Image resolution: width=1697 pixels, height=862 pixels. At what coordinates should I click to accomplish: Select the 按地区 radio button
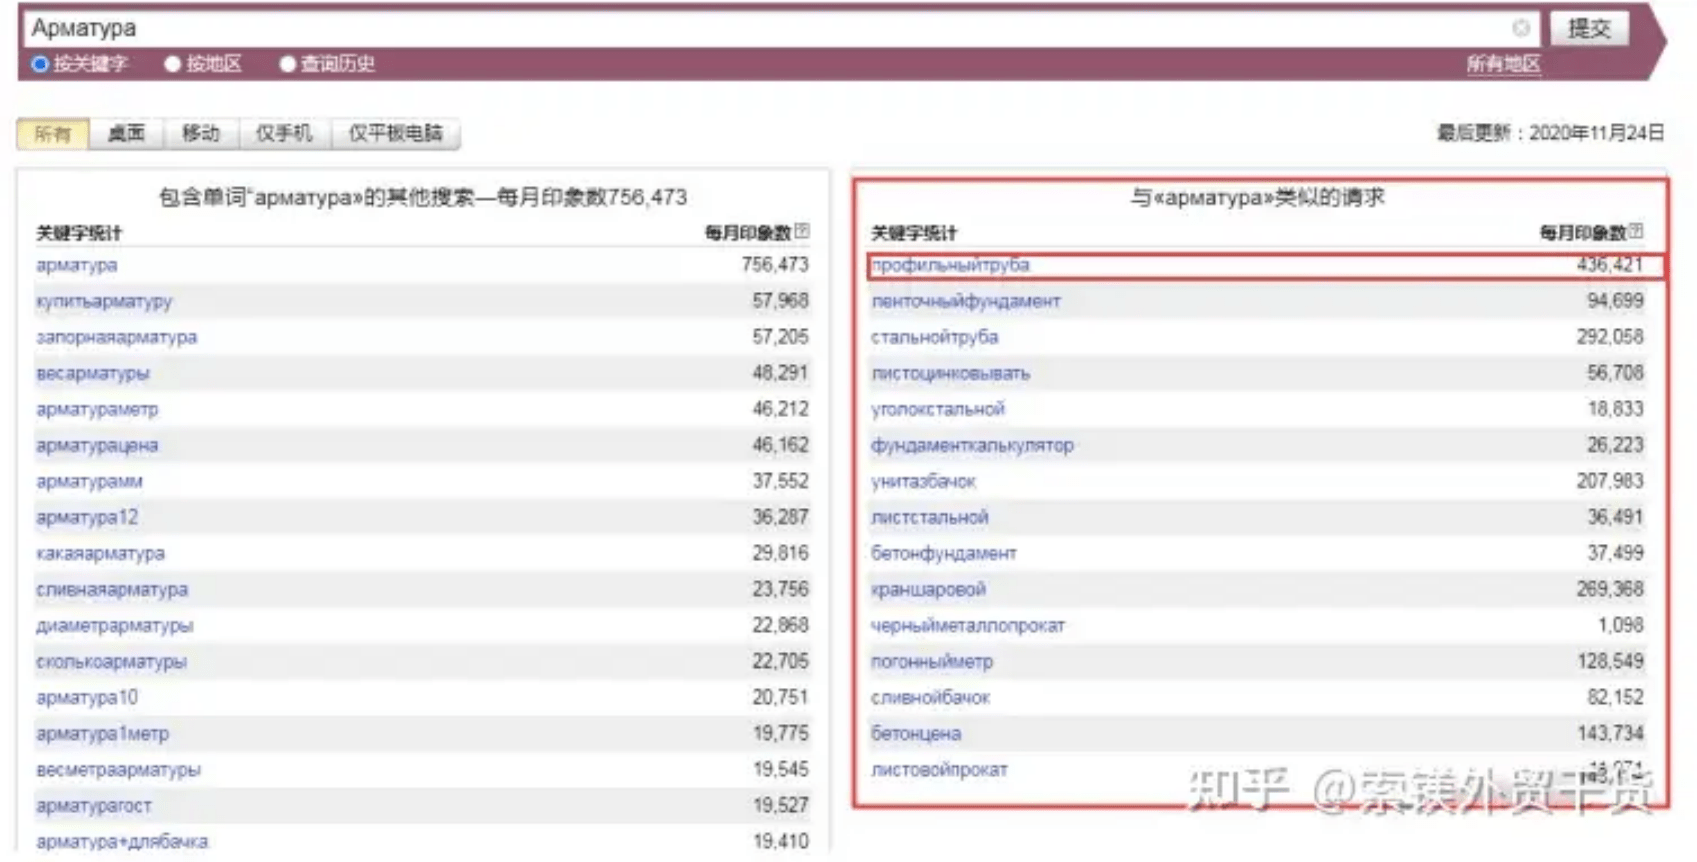pos(173,64)
